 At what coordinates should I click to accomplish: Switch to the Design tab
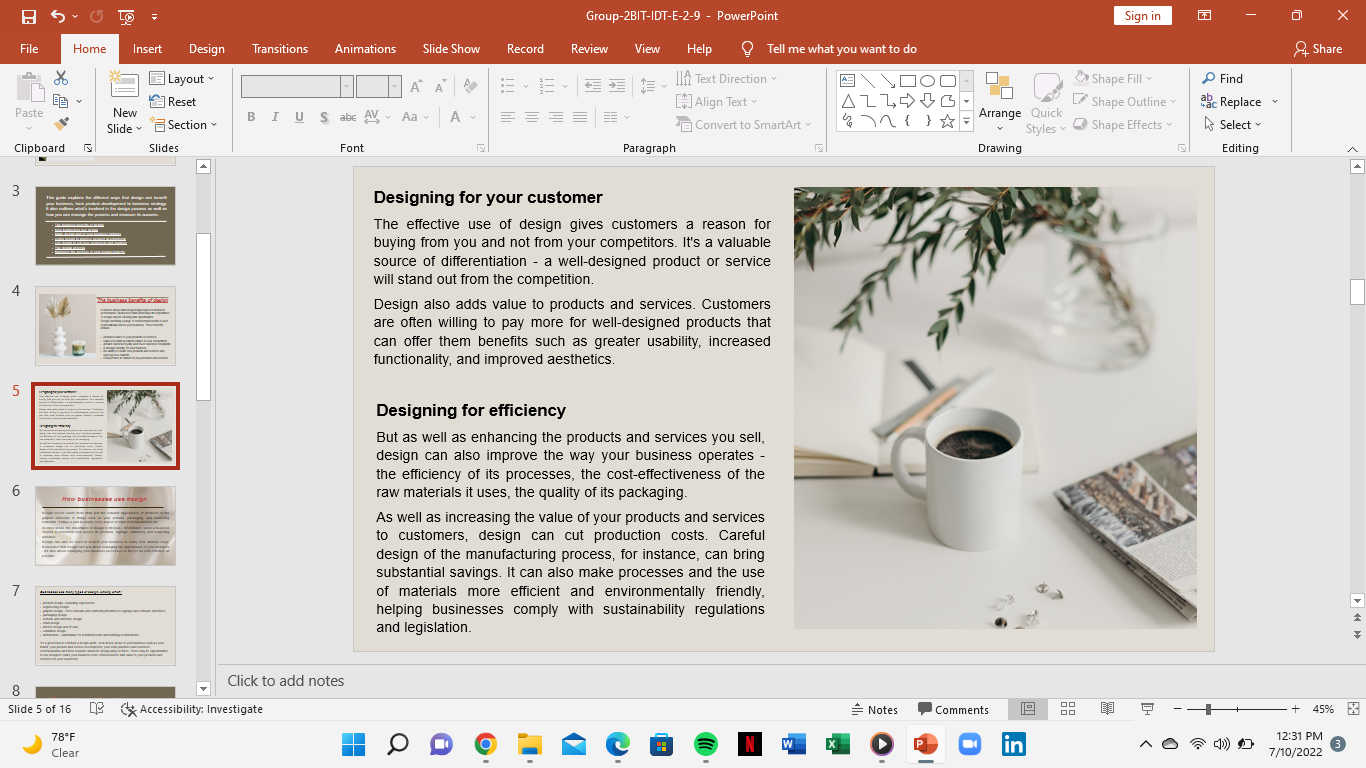(x=207, y=49)
